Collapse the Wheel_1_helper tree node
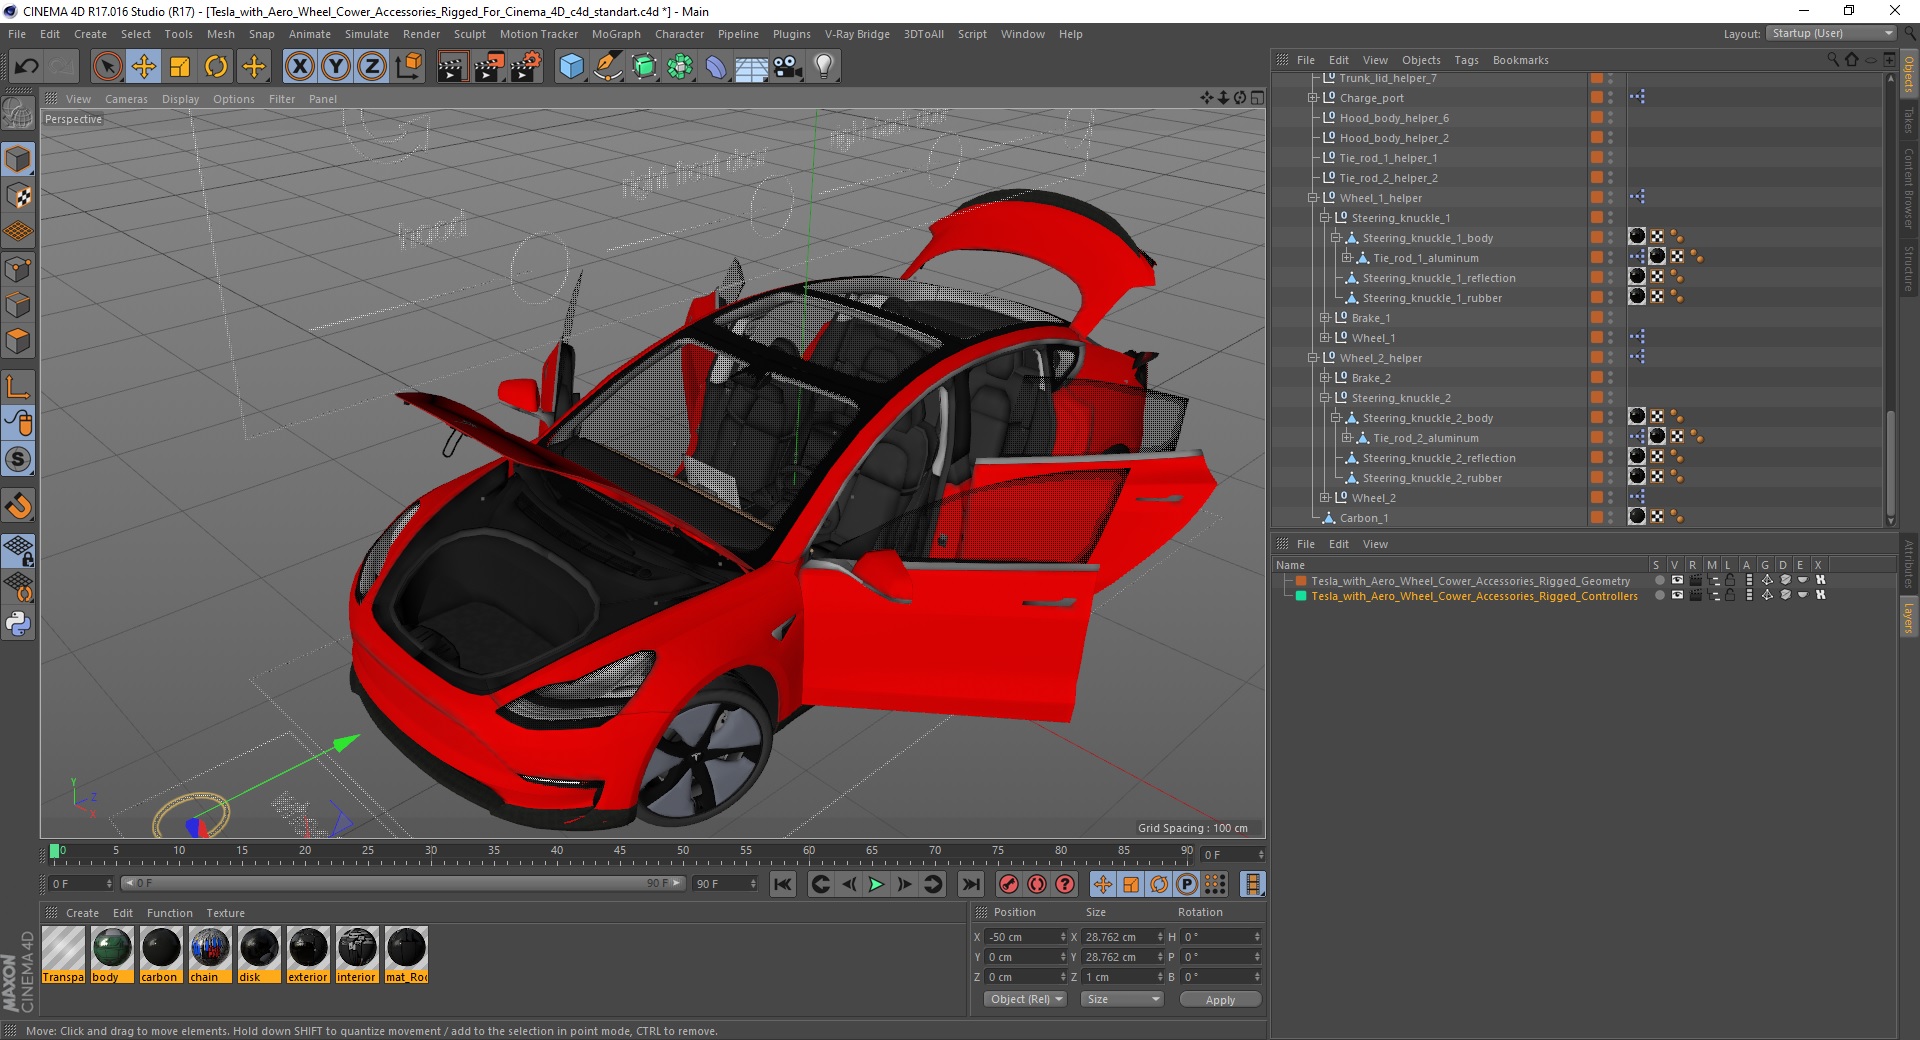 (x=1313, y=198)
